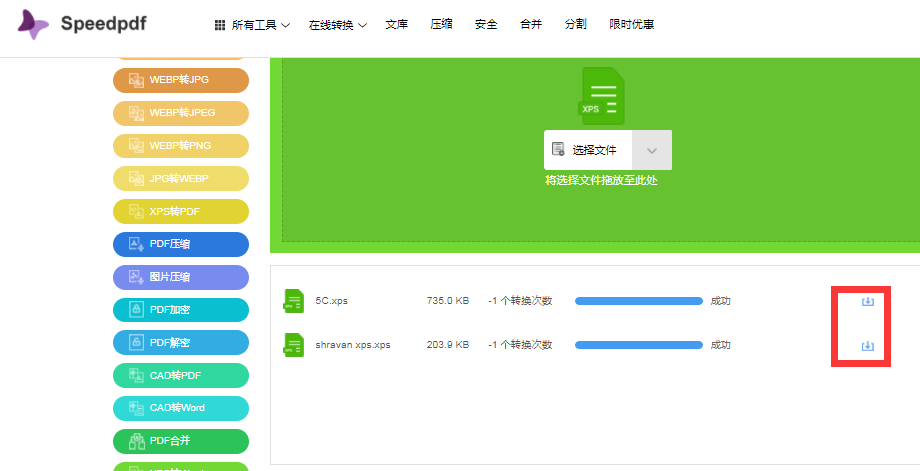Click the 图片压缩 icon

click(x=136, y=277)
